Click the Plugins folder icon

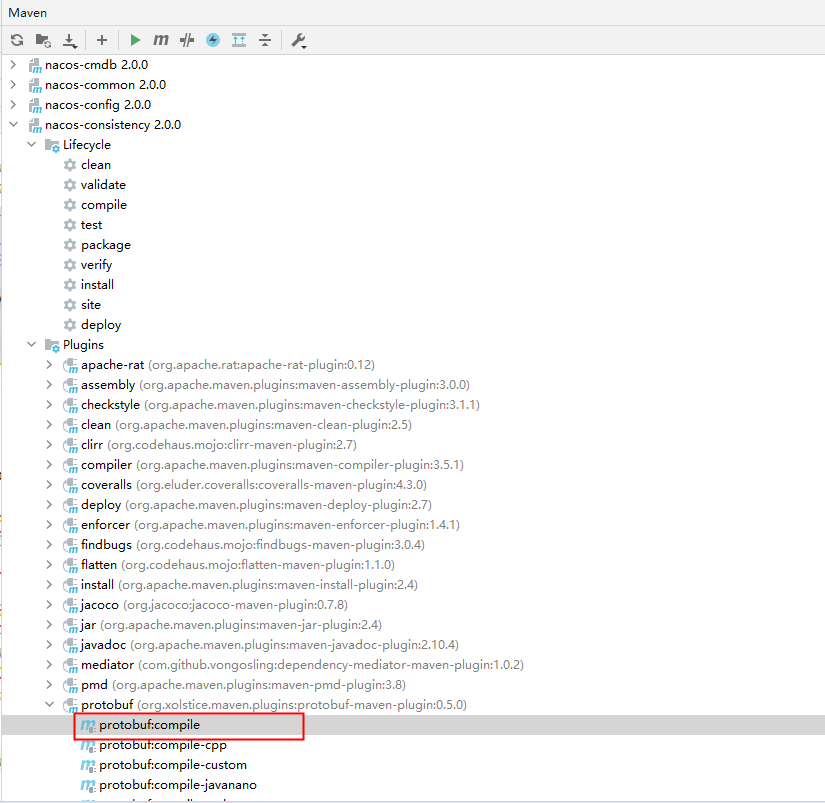point(52,345)
